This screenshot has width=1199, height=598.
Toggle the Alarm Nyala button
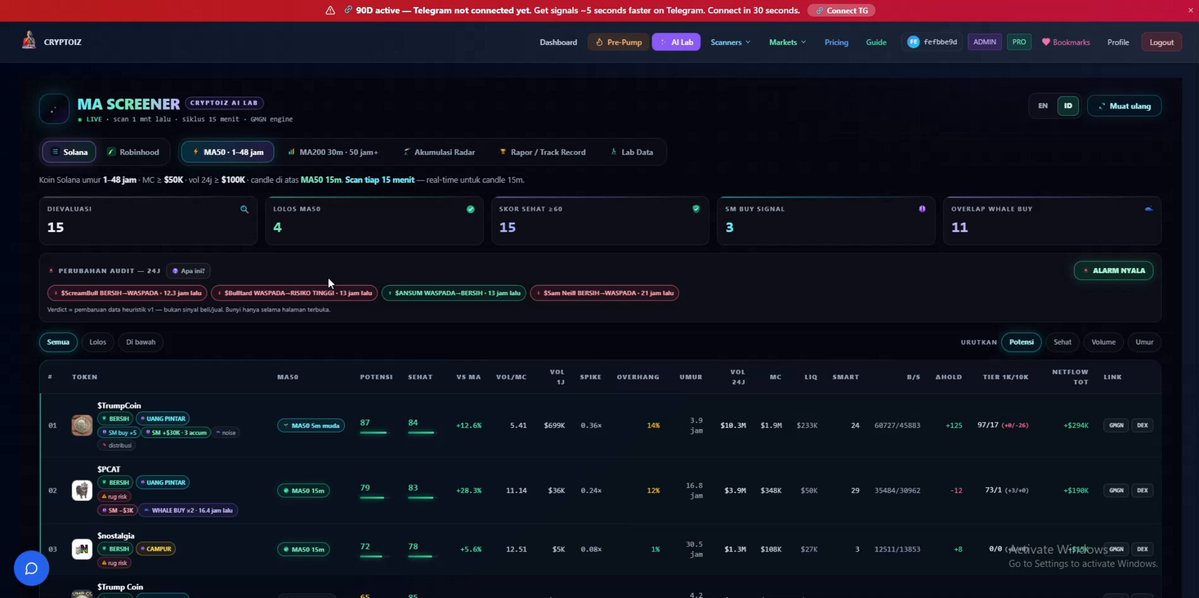(x=1114, y=271)
